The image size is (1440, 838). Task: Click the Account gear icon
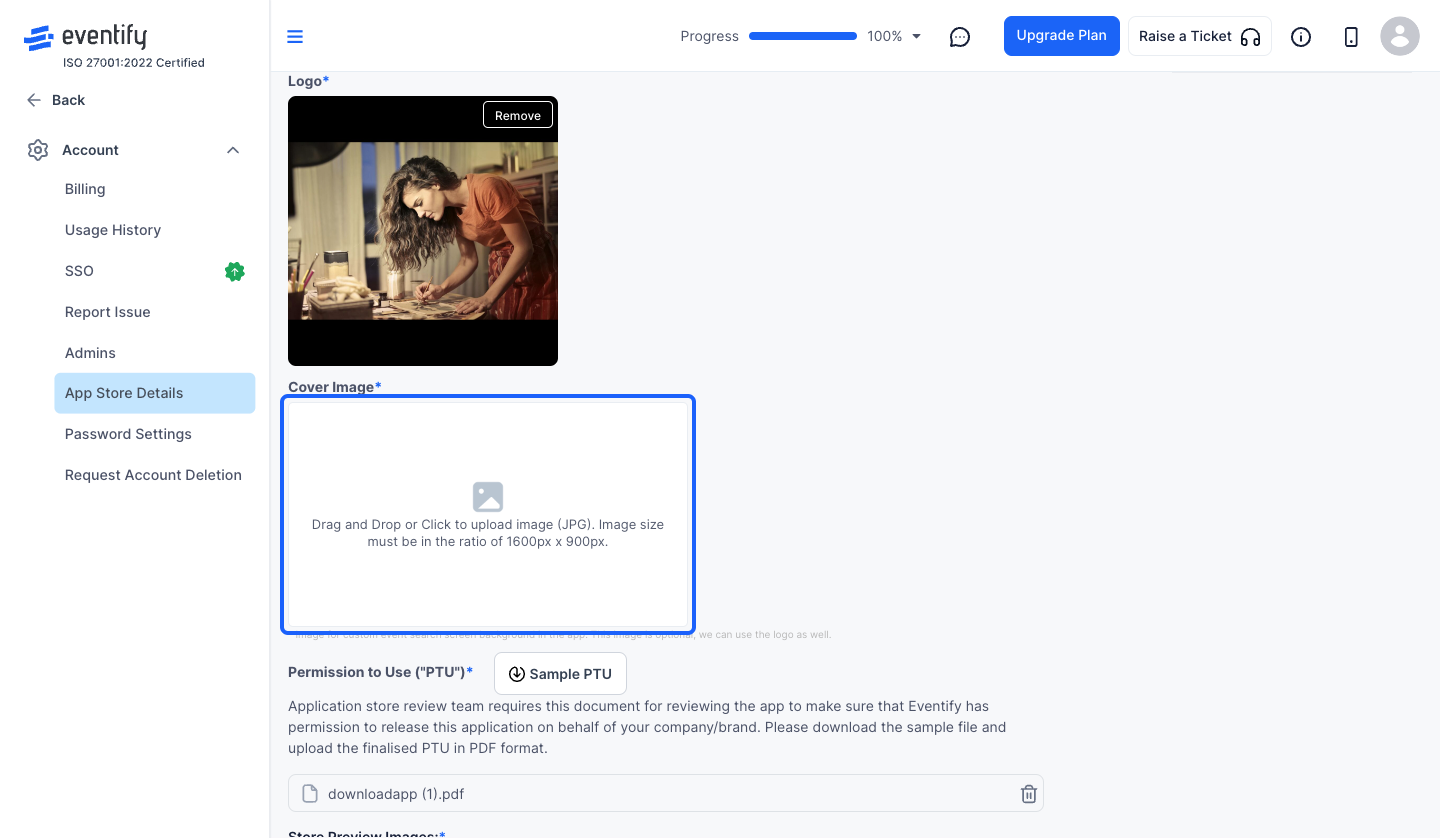click(x=38, y=150)
